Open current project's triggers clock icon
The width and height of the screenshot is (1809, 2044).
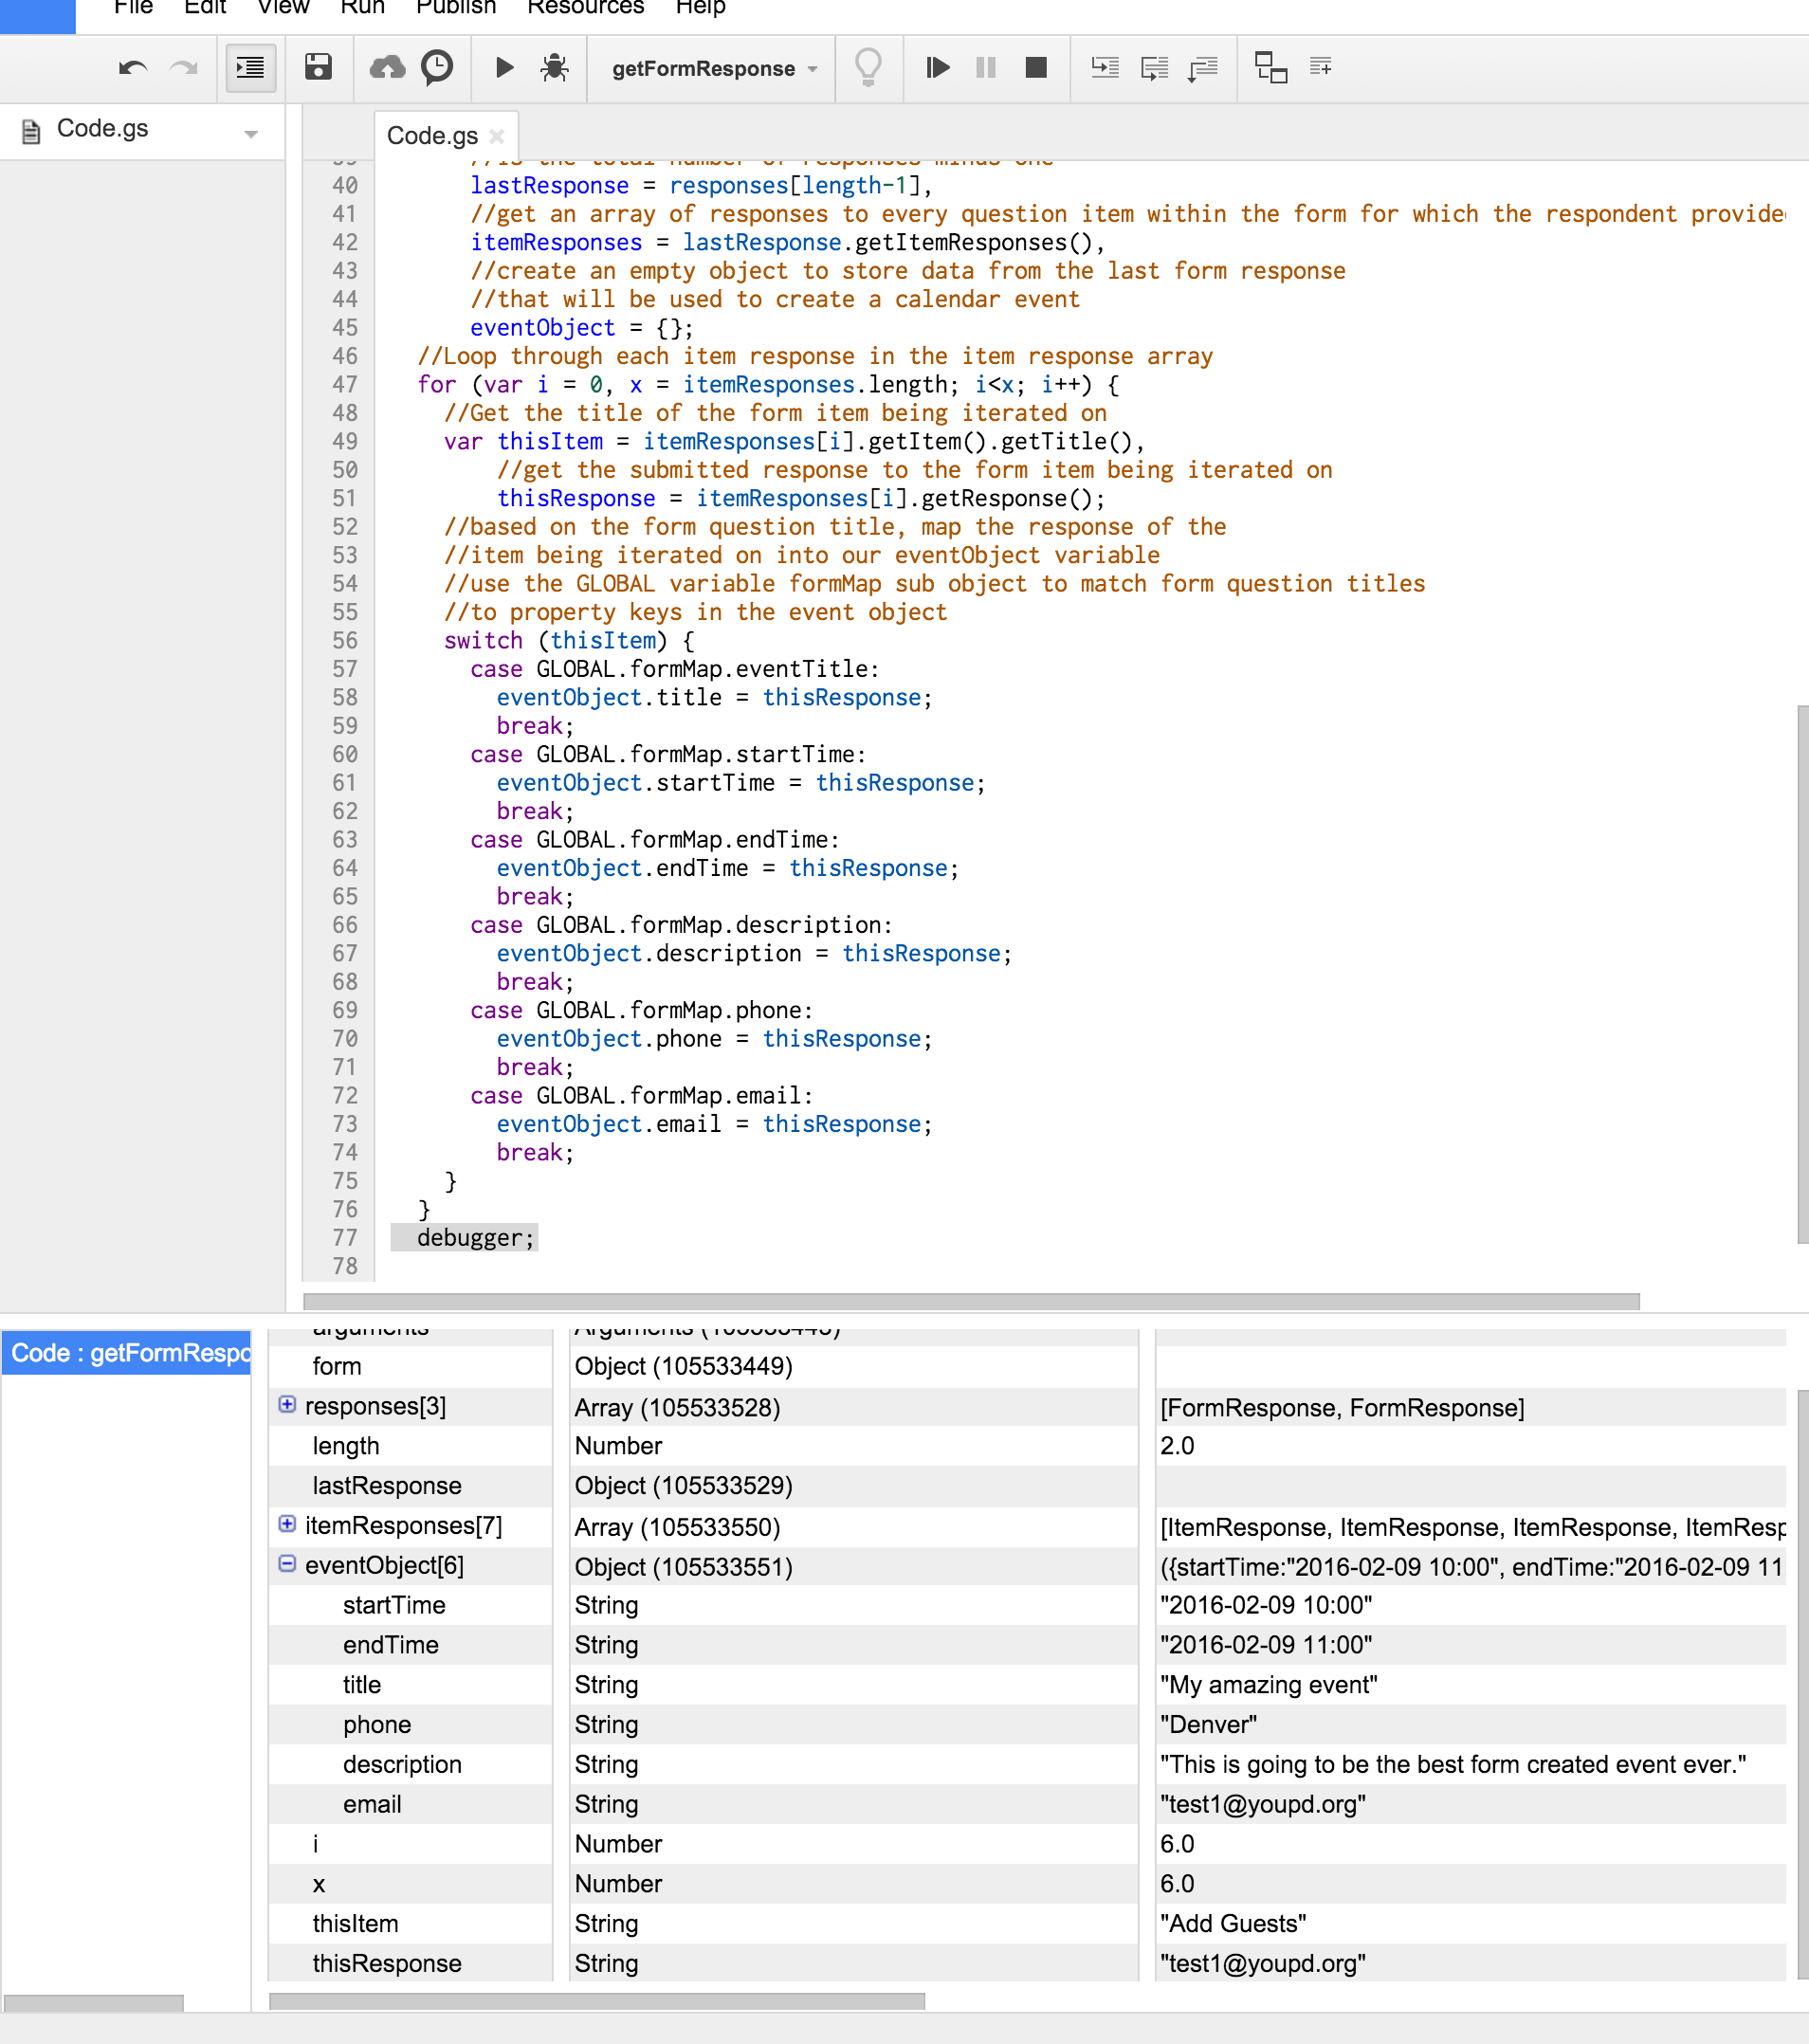click(x=437, y=68)
